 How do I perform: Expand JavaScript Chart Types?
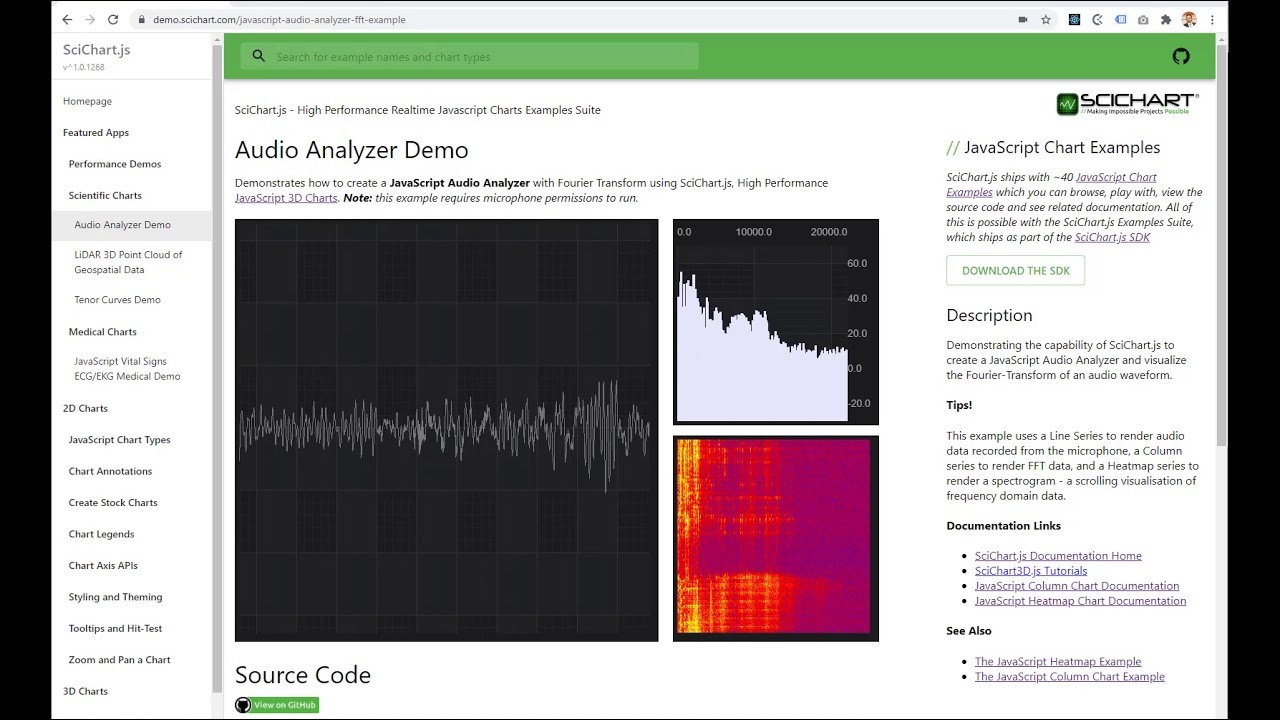point(119,440)
